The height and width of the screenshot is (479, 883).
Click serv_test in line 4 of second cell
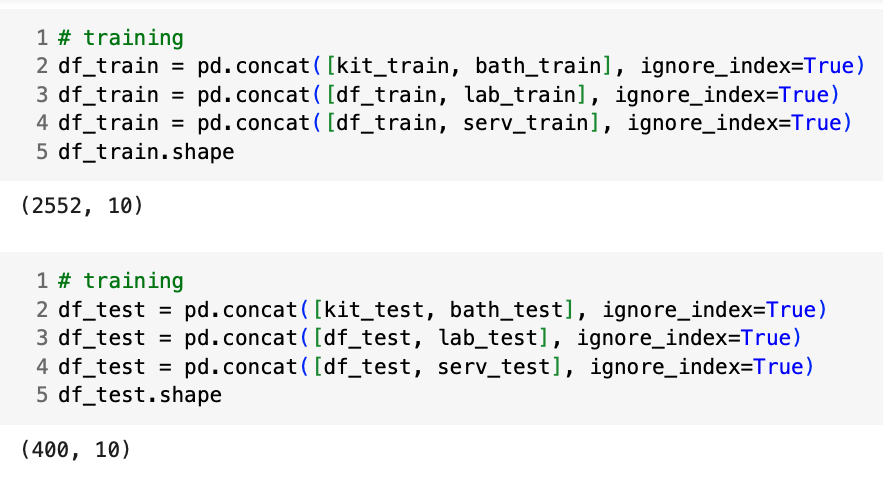click(494, 367)
